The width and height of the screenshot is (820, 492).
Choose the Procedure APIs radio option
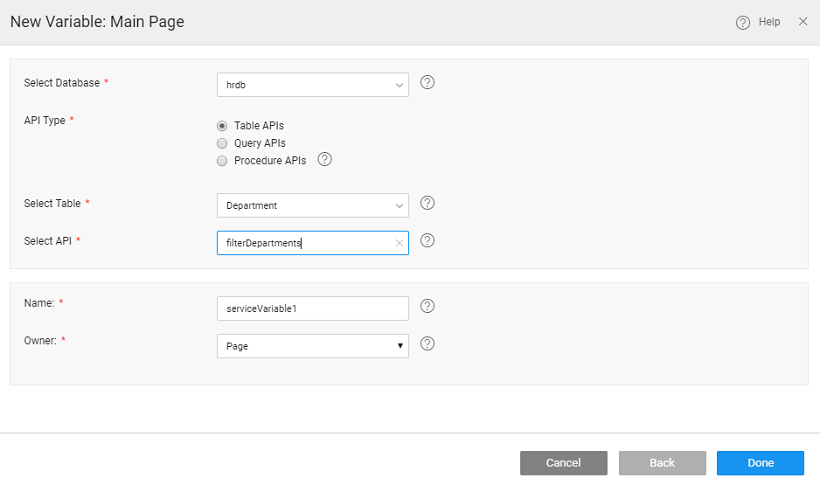[222, 160]
